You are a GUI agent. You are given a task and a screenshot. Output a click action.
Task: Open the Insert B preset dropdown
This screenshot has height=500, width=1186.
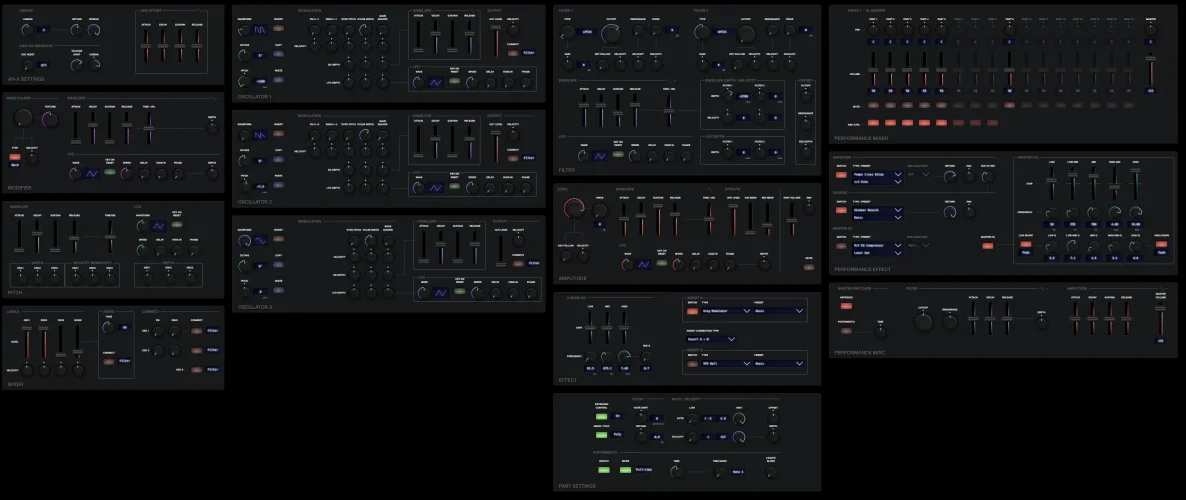[778, 364]
